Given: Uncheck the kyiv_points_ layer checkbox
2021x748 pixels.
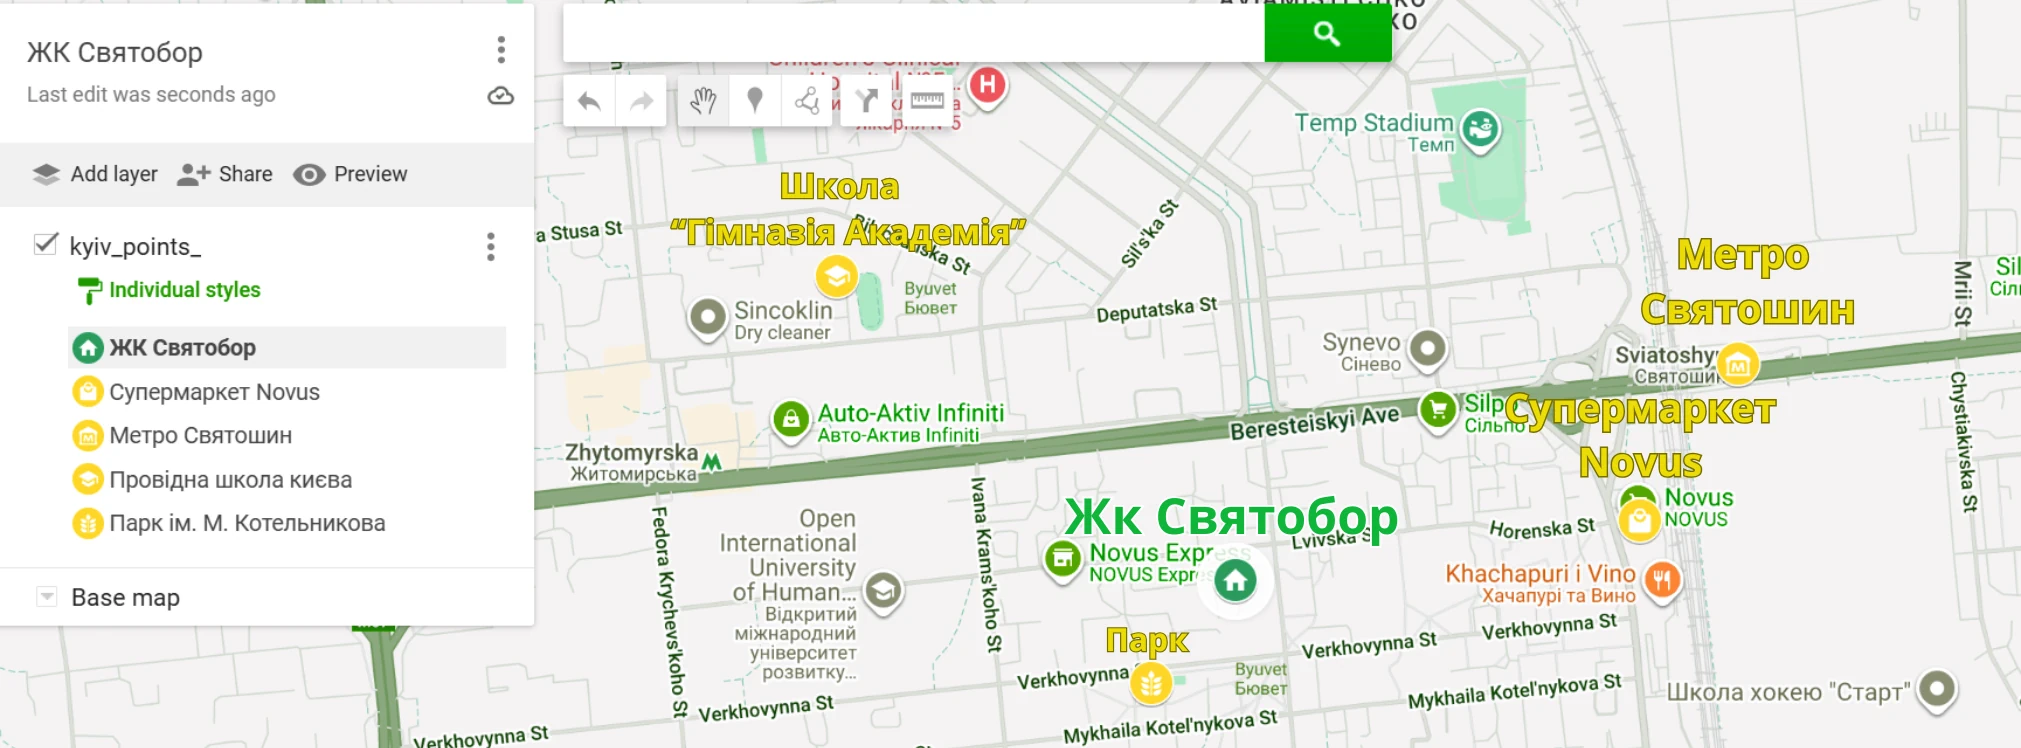Looking at the screenshot, I should click(x=45, y=245).
